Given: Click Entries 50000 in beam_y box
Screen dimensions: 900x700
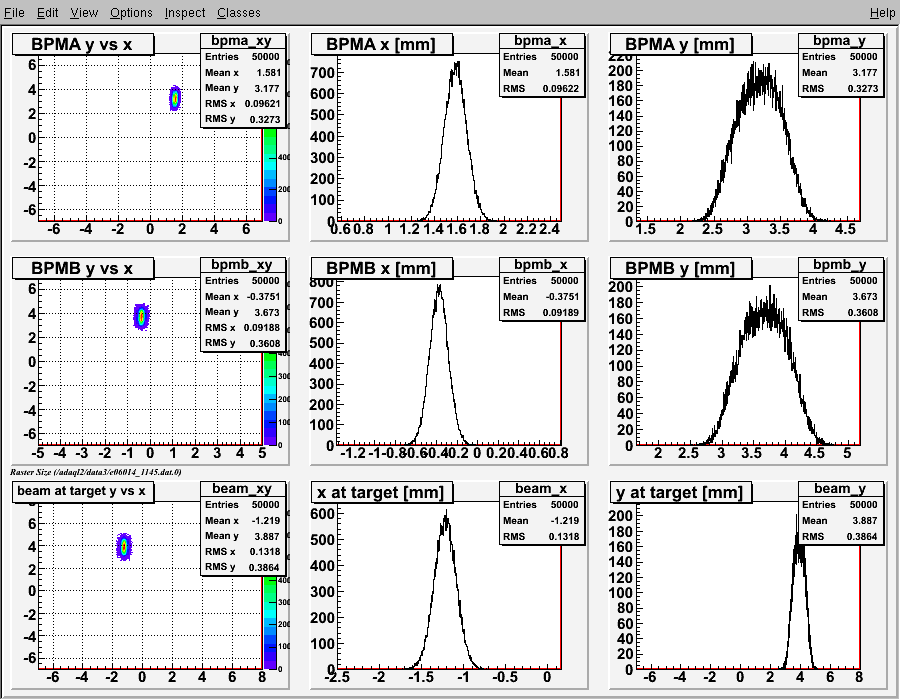Looking at the screenshot, I should pyautogui.click(x=840, y=505).
